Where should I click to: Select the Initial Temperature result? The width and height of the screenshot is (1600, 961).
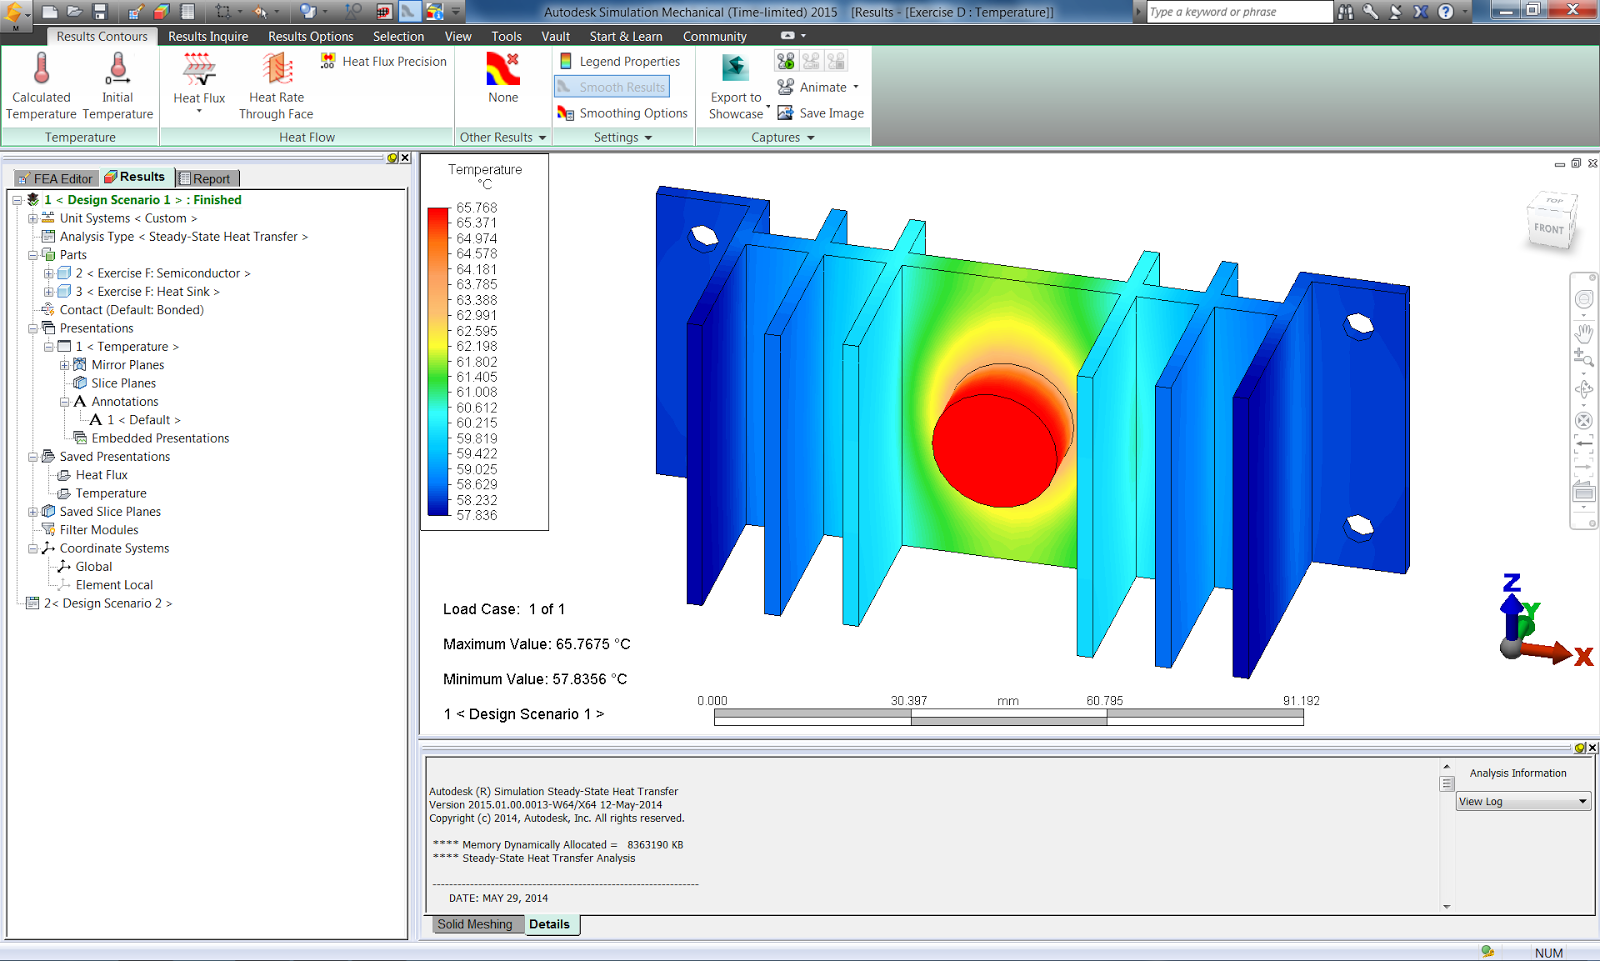(x=117, y=86)
